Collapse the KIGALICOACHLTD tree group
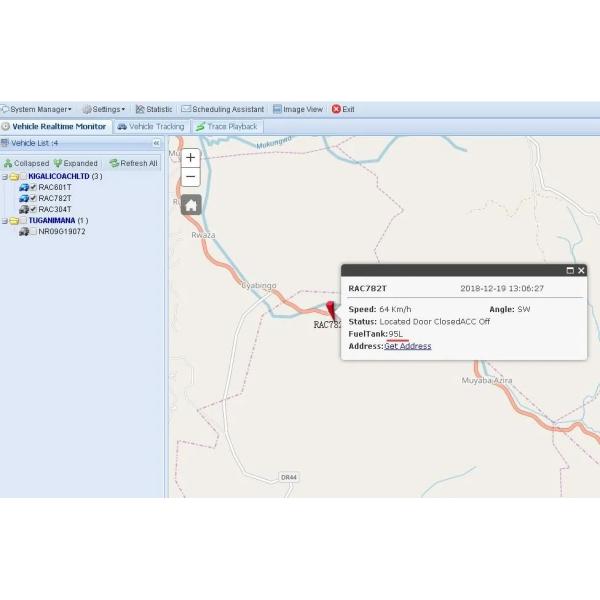This screenshot has width=600, height=600. [x=5, y=176]
